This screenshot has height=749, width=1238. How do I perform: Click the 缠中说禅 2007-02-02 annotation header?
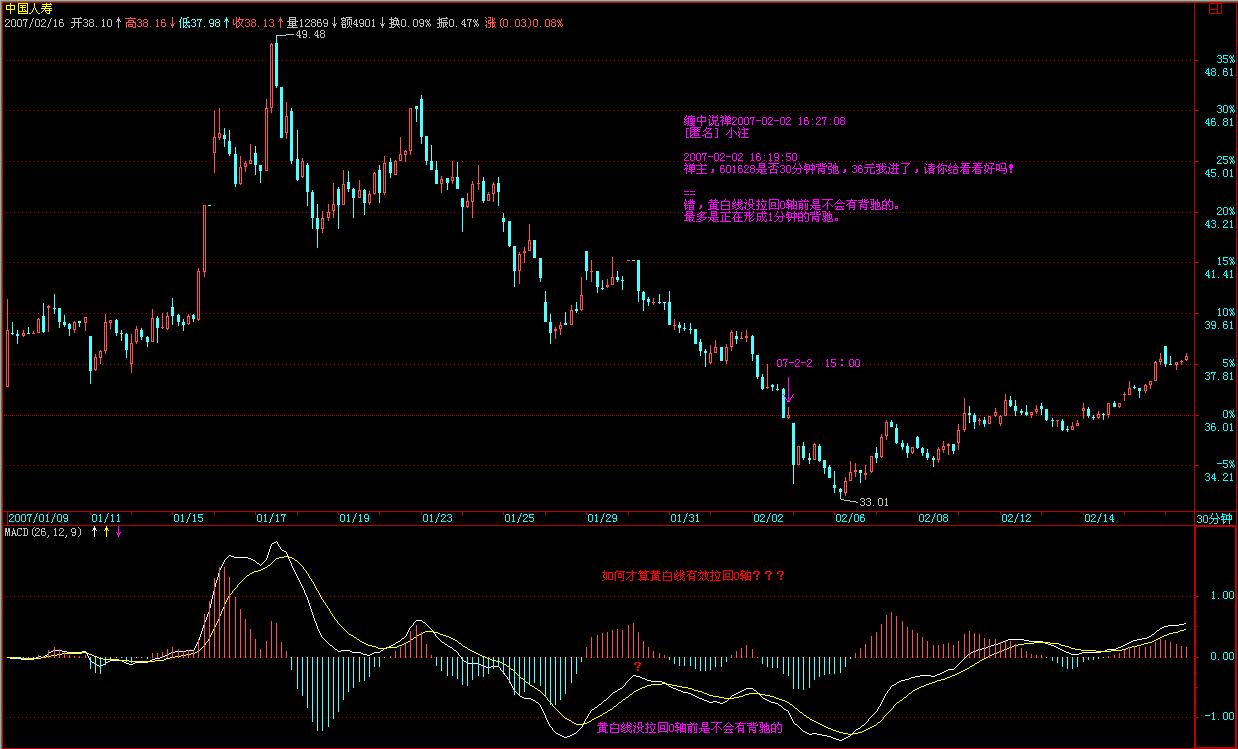click(764, 120)
